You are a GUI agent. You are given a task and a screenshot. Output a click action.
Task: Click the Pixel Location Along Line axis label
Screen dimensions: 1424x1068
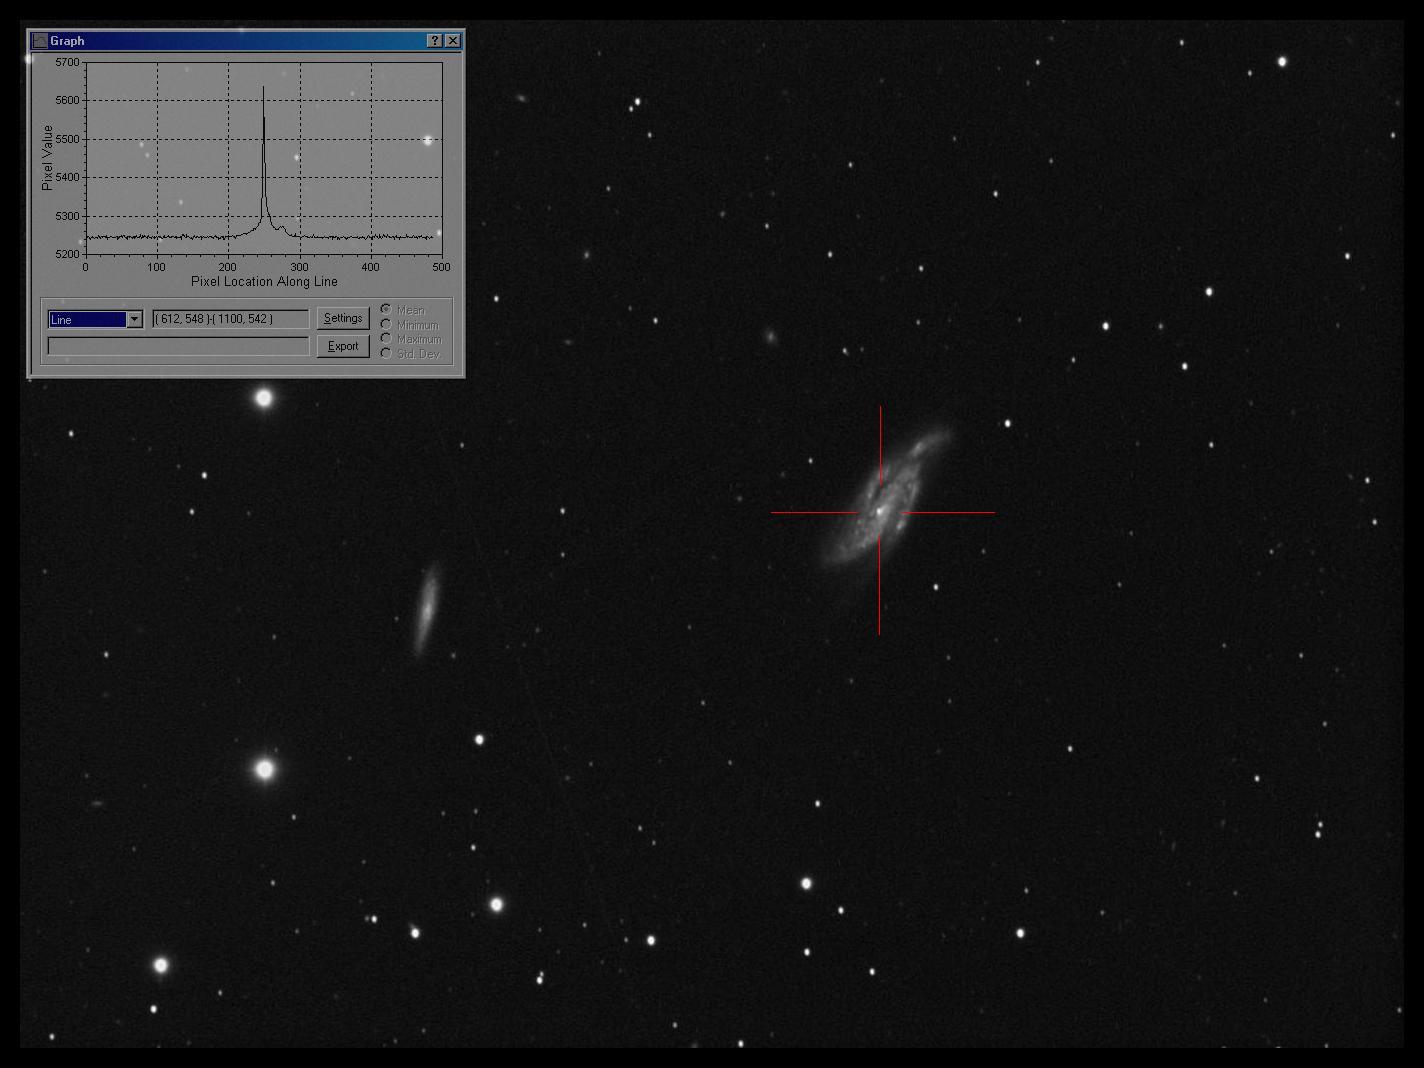click(264, 282)
